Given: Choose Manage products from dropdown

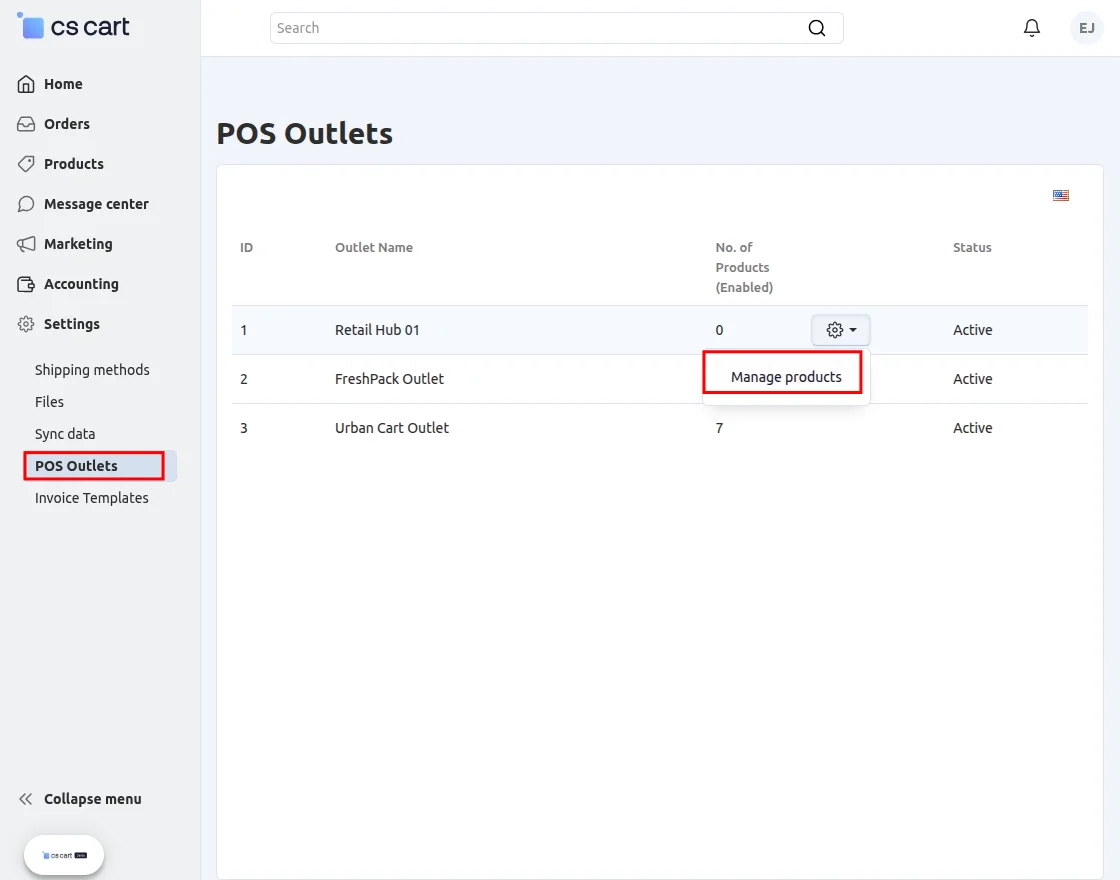Looking at the screenshot, I should click(x=786, y=377).
